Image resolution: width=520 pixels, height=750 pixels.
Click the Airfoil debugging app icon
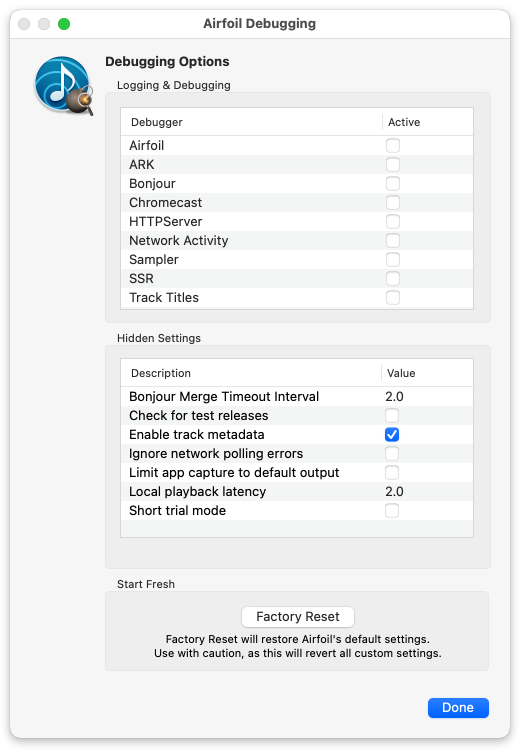pos(64,86)
